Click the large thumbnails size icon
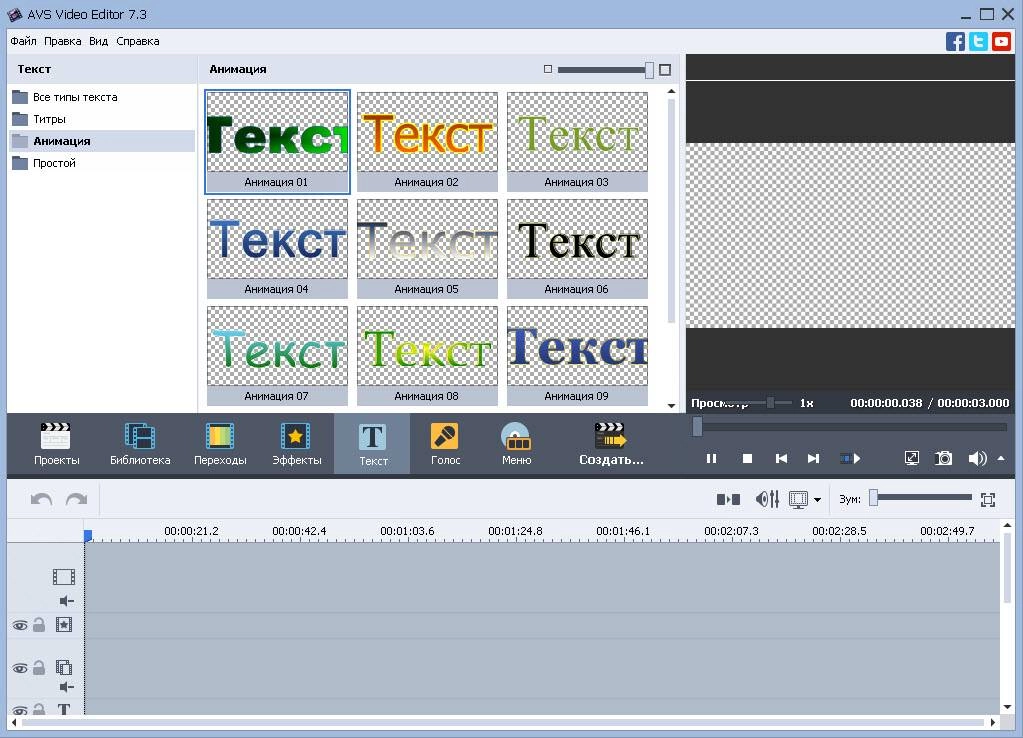Screen dimensions: 1023x738 (x=665, y=69)
